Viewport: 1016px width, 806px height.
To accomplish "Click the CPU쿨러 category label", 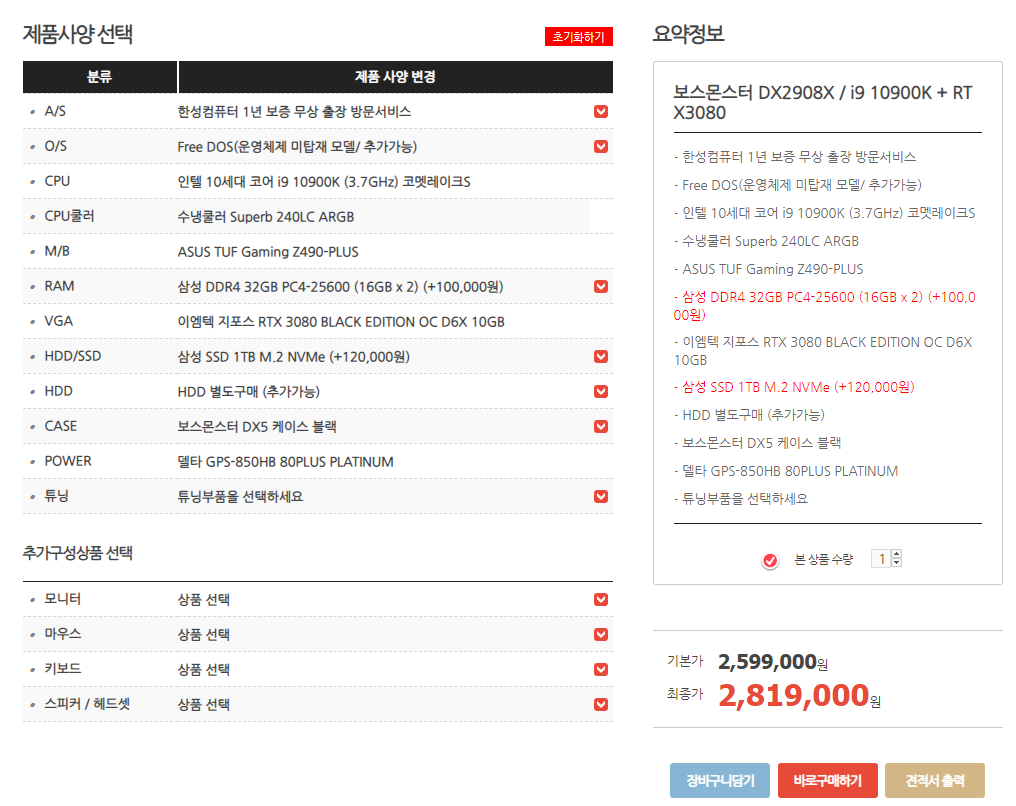I will (x=69, y=216).
